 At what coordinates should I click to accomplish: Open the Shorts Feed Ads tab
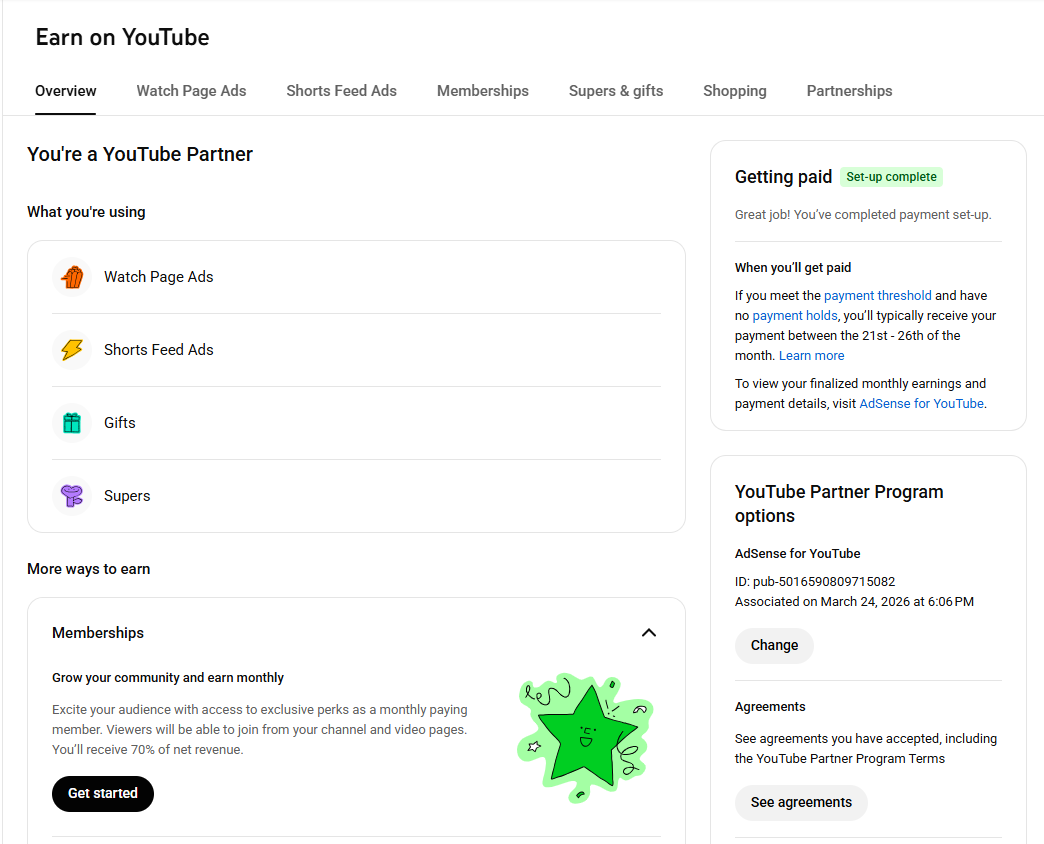[342, 91]
